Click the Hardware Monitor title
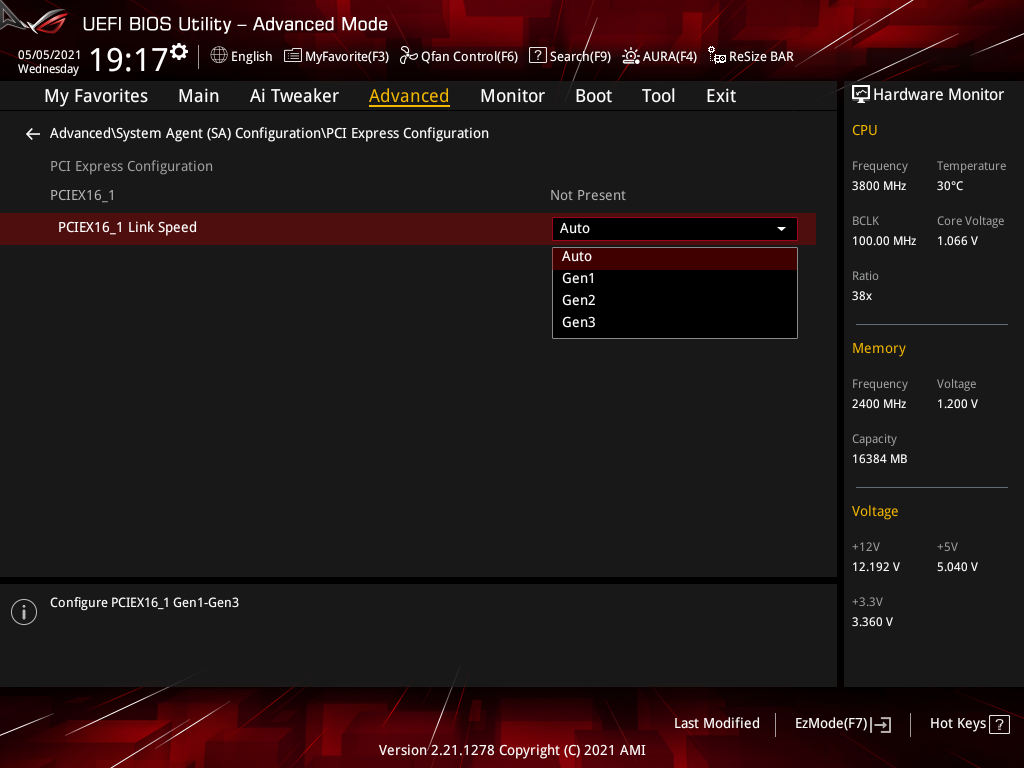This screenshot has width=1024, height=768. click(938, 95)
